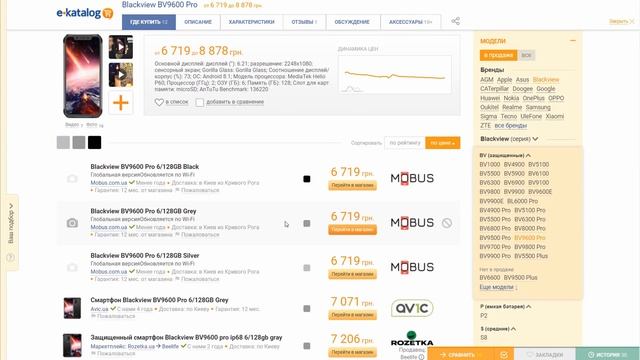Screen dimensions: 640x360
Task: Open the share icon next to tabs
Action: [x=456, y=21]
